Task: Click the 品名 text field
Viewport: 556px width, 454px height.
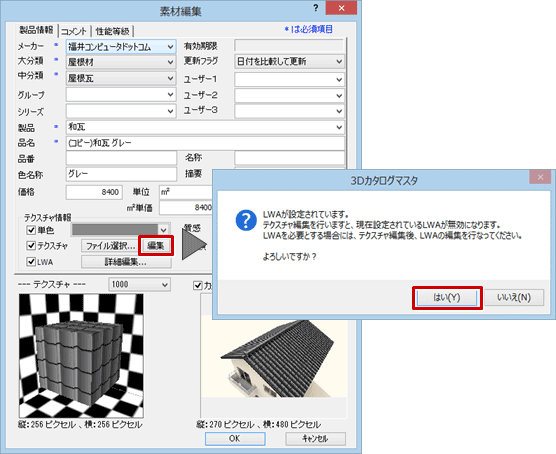Action: pyautogui.click(x=205, y=143)
